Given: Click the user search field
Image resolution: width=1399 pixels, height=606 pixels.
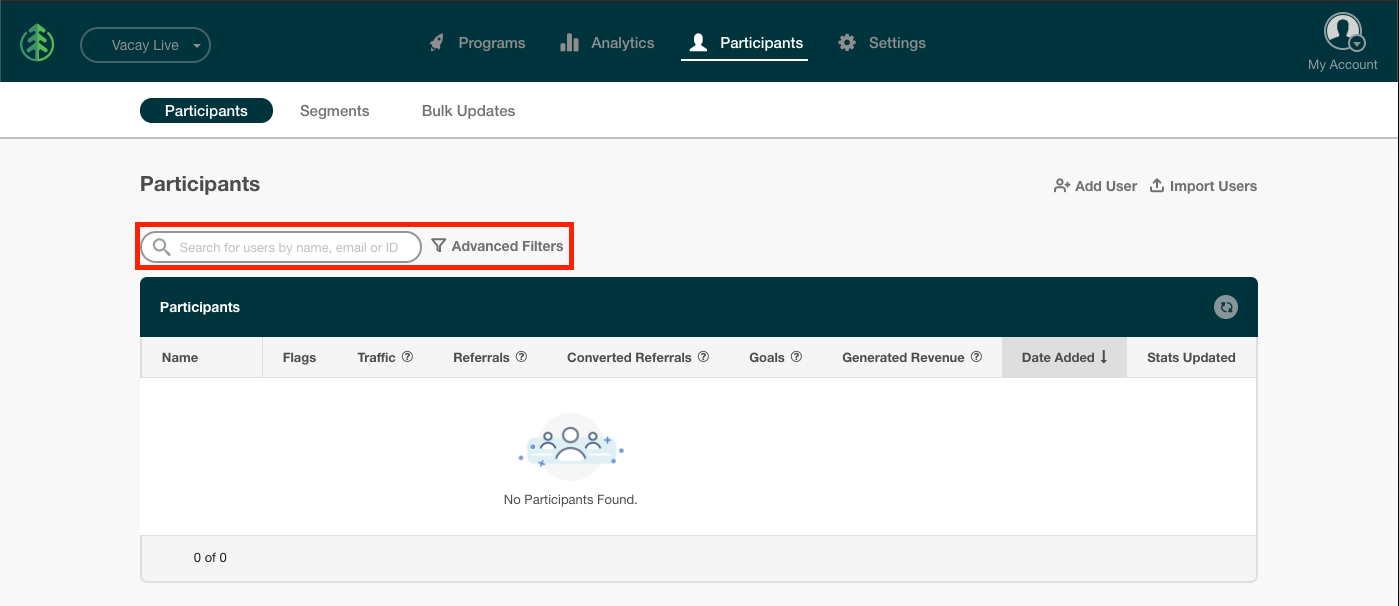Looking at the screenshot, I should pyautogui.click(x=281, y=247).
